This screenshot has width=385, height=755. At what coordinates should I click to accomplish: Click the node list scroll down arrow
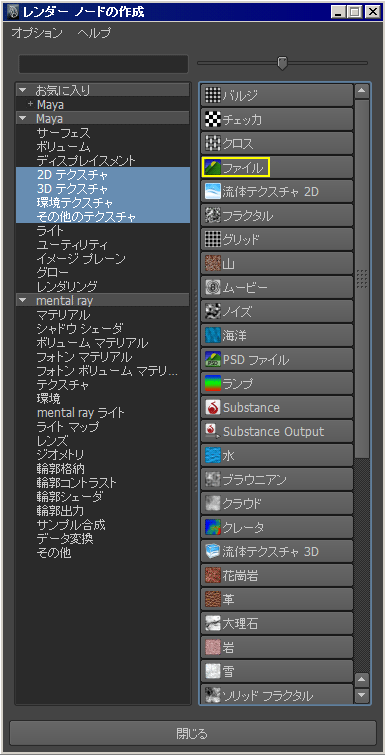[x=361, y=695]
